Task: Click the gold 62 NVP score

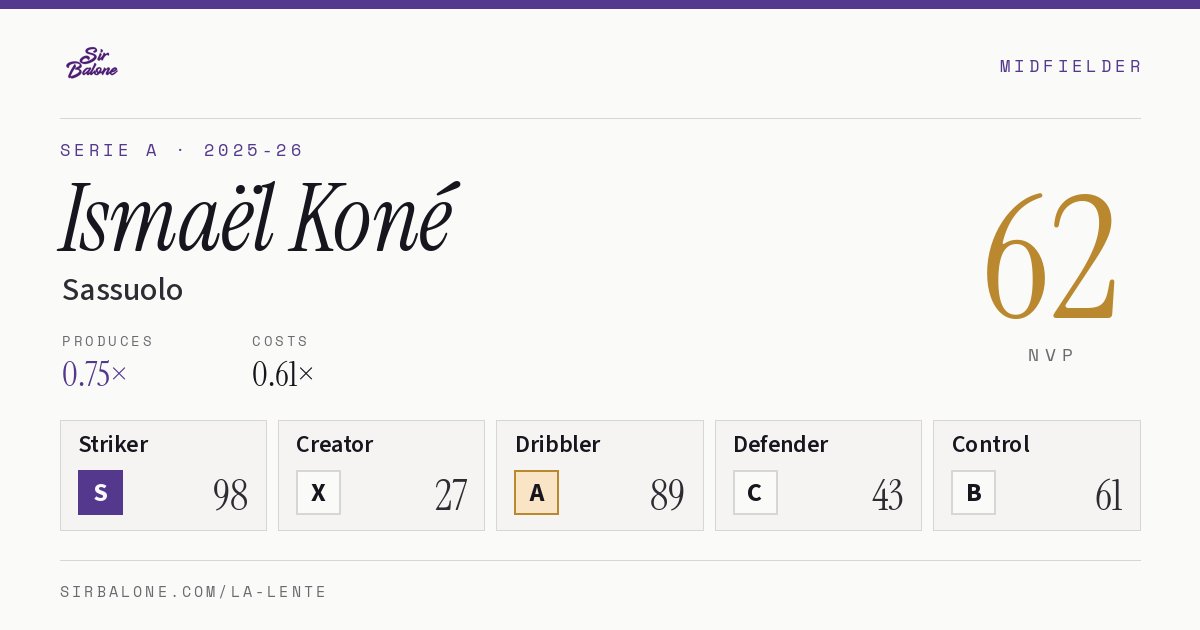Action: pyautogui.click(x=1050, y=256)
